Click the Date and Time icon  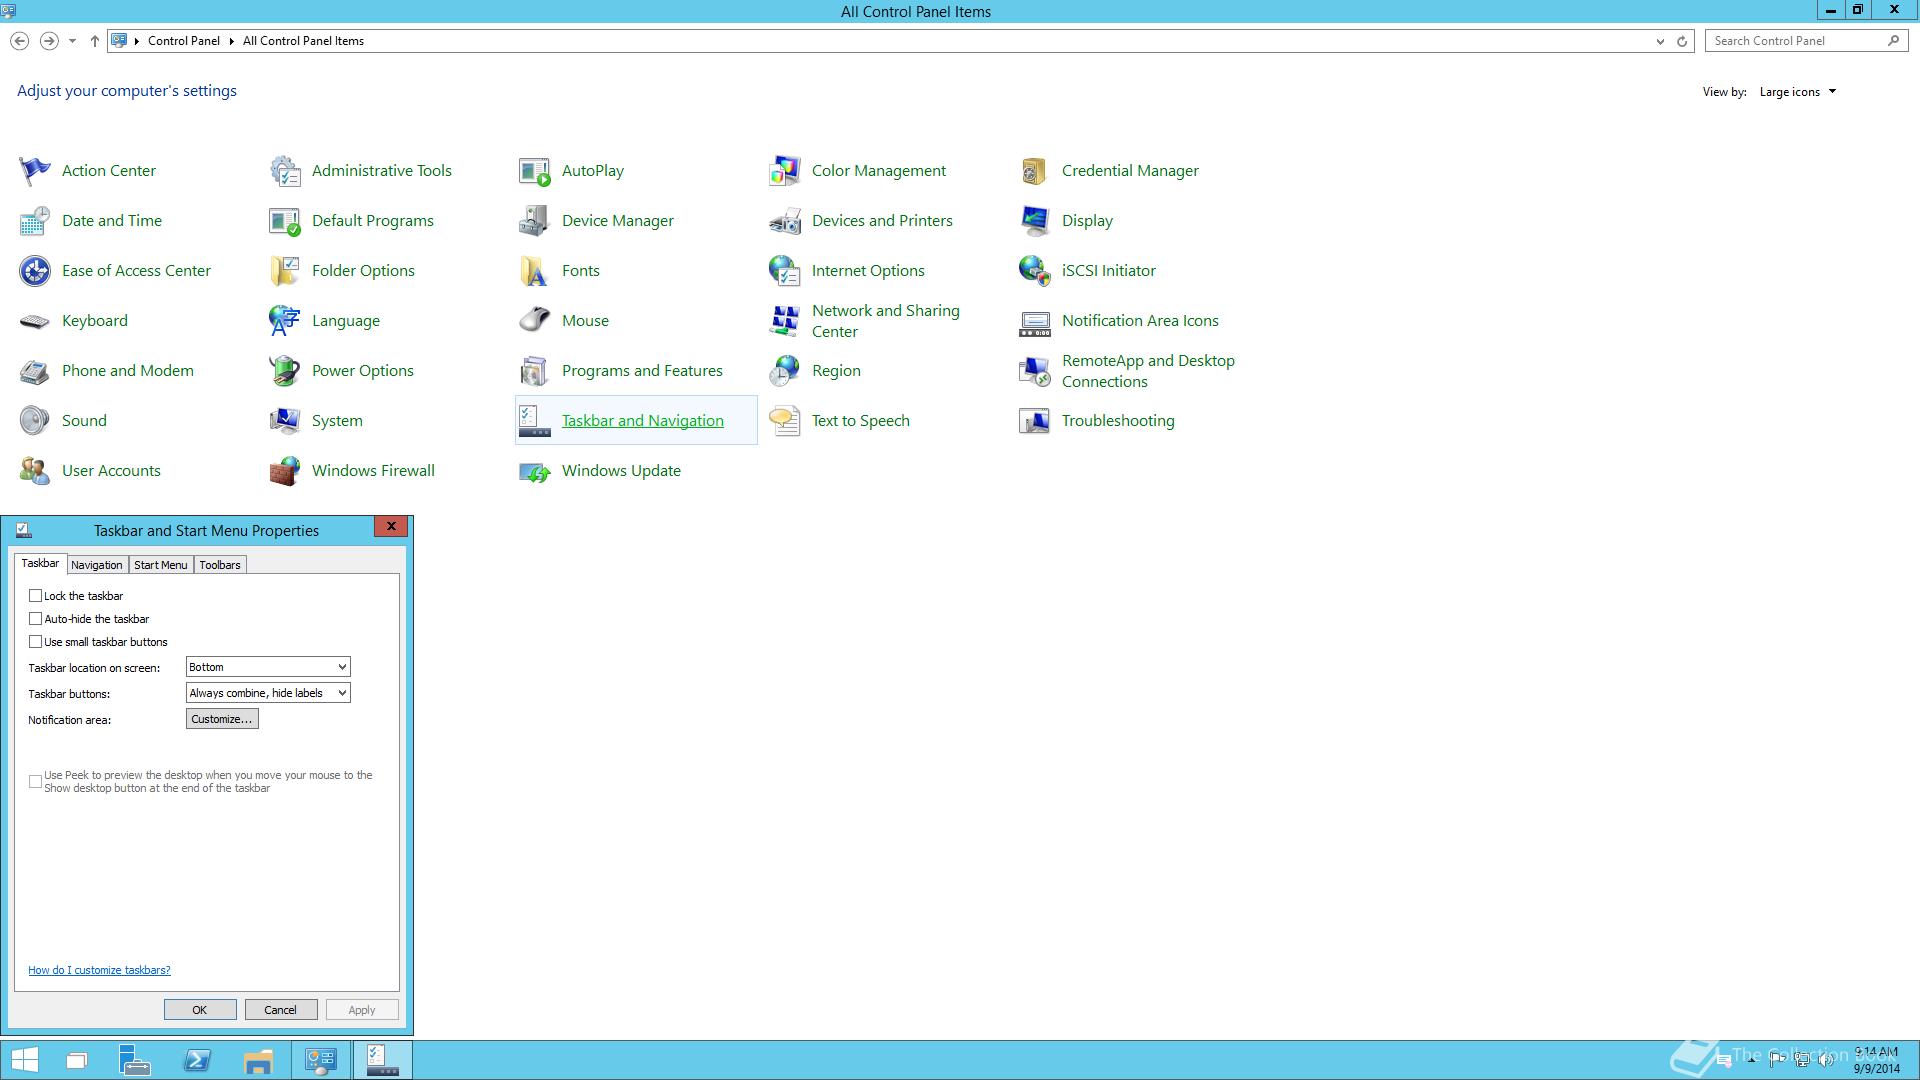[35, 221]
